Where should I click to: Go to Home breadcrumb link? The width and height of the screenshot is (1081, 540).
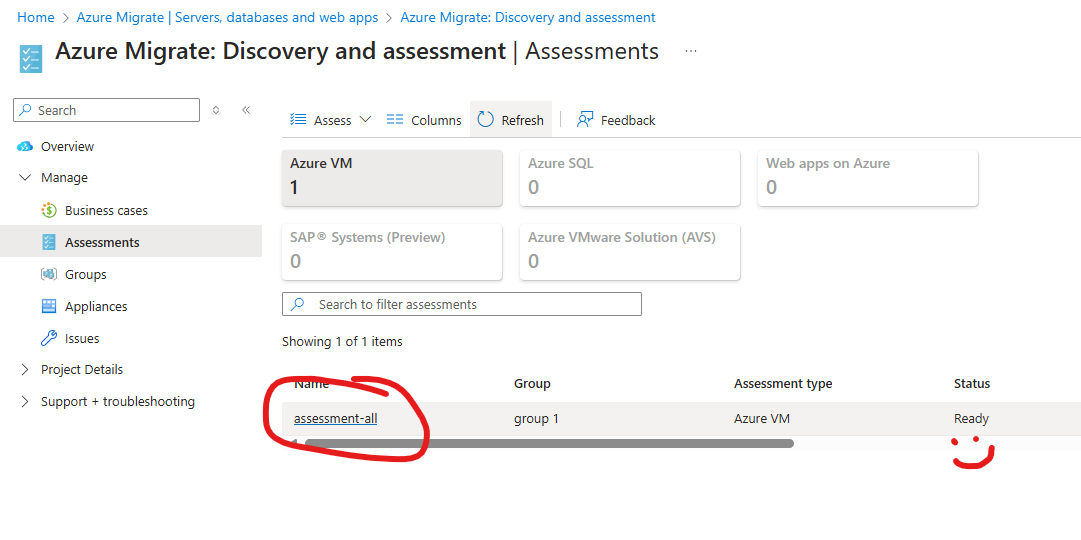click(x=36, y=18)
